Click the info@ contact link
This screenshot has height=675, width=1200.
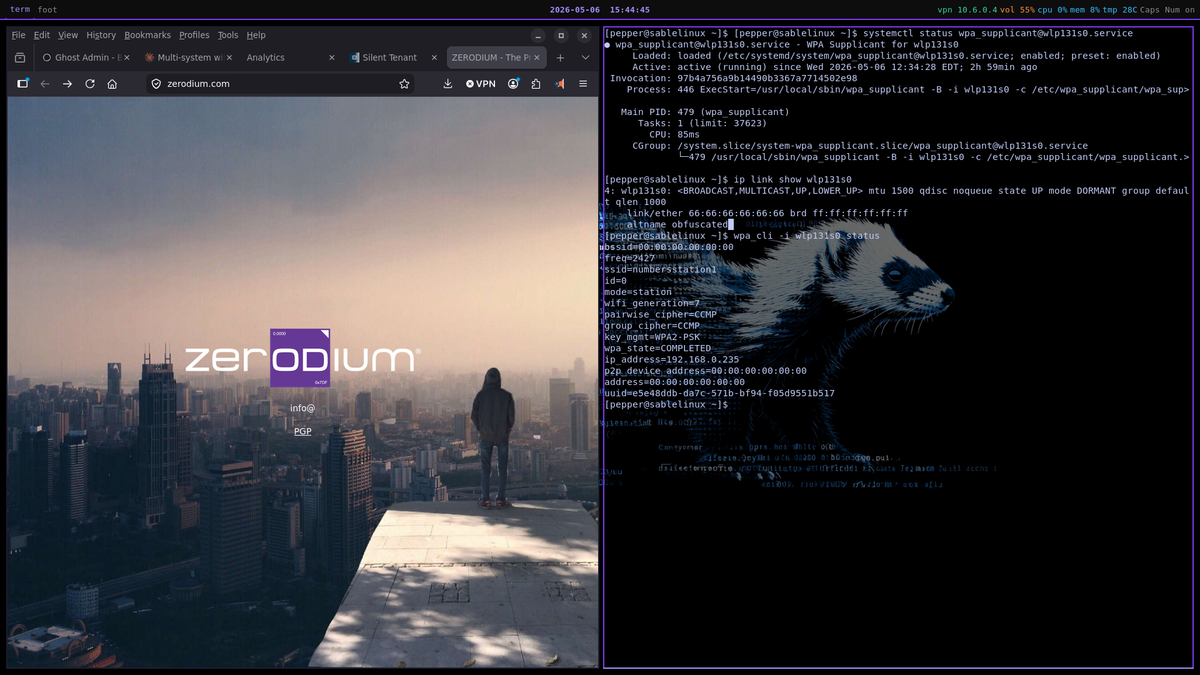[x=302, y=408]
